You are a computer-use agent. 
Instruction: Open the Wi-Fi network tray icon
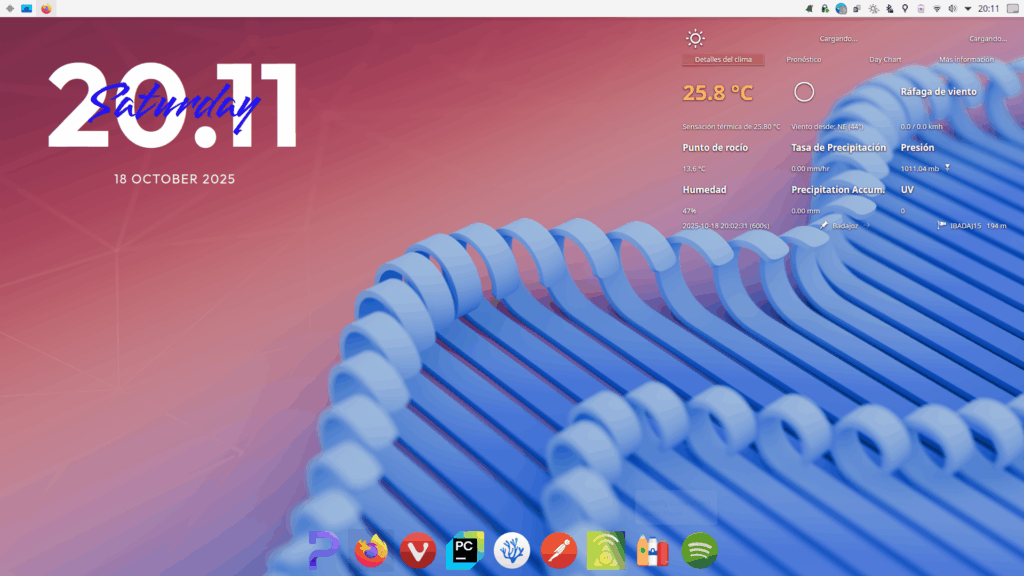[937, 8]
